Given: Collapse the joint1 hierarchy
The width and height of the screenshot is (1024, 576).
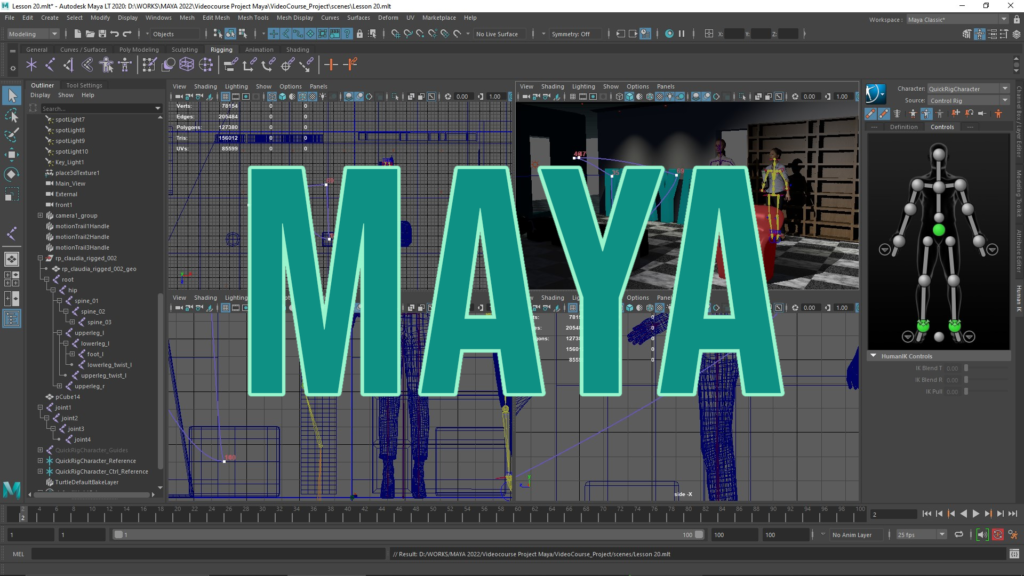Looking at the screenshot, I should click(x=40, y=407).
